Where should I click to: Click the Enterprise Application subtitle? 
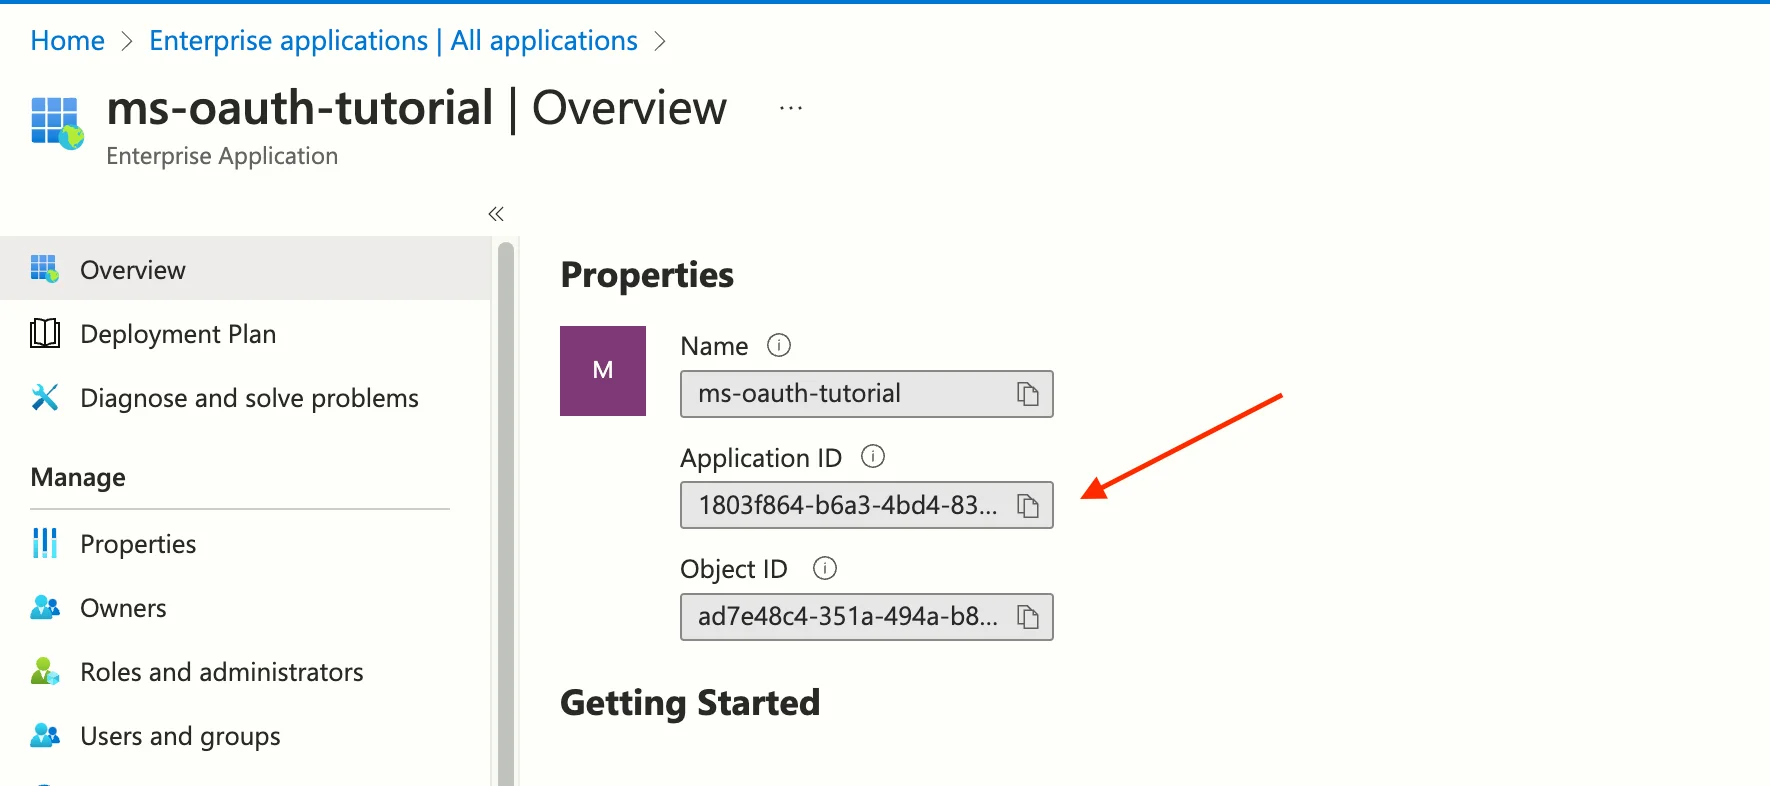pyautogui.click(x=222, y=156)
